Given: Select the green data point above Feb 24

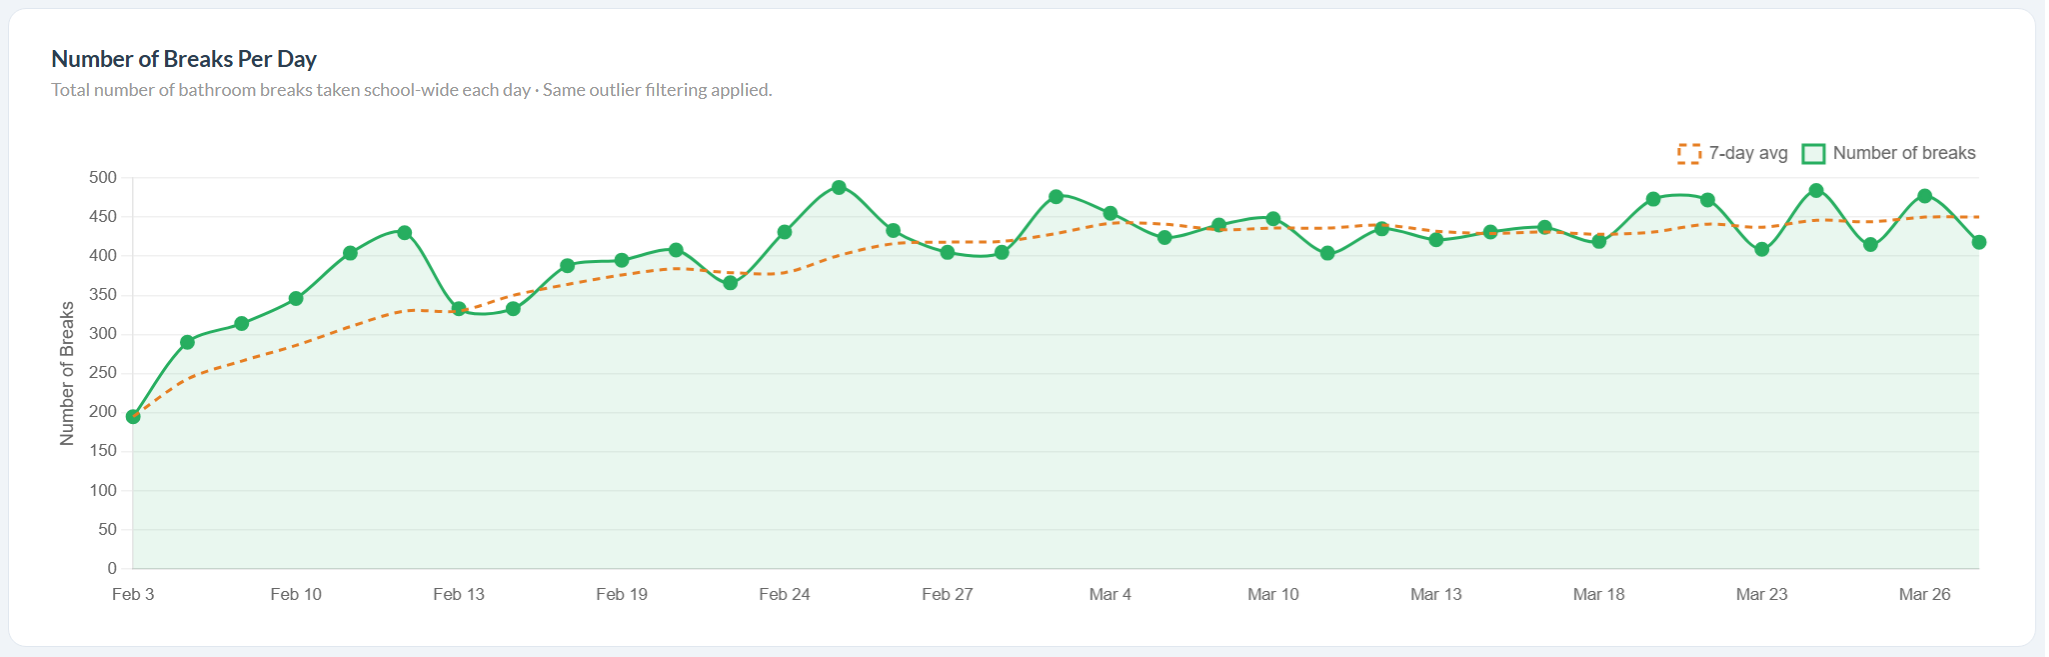Looking at the screenshot, I should (785, 232).
